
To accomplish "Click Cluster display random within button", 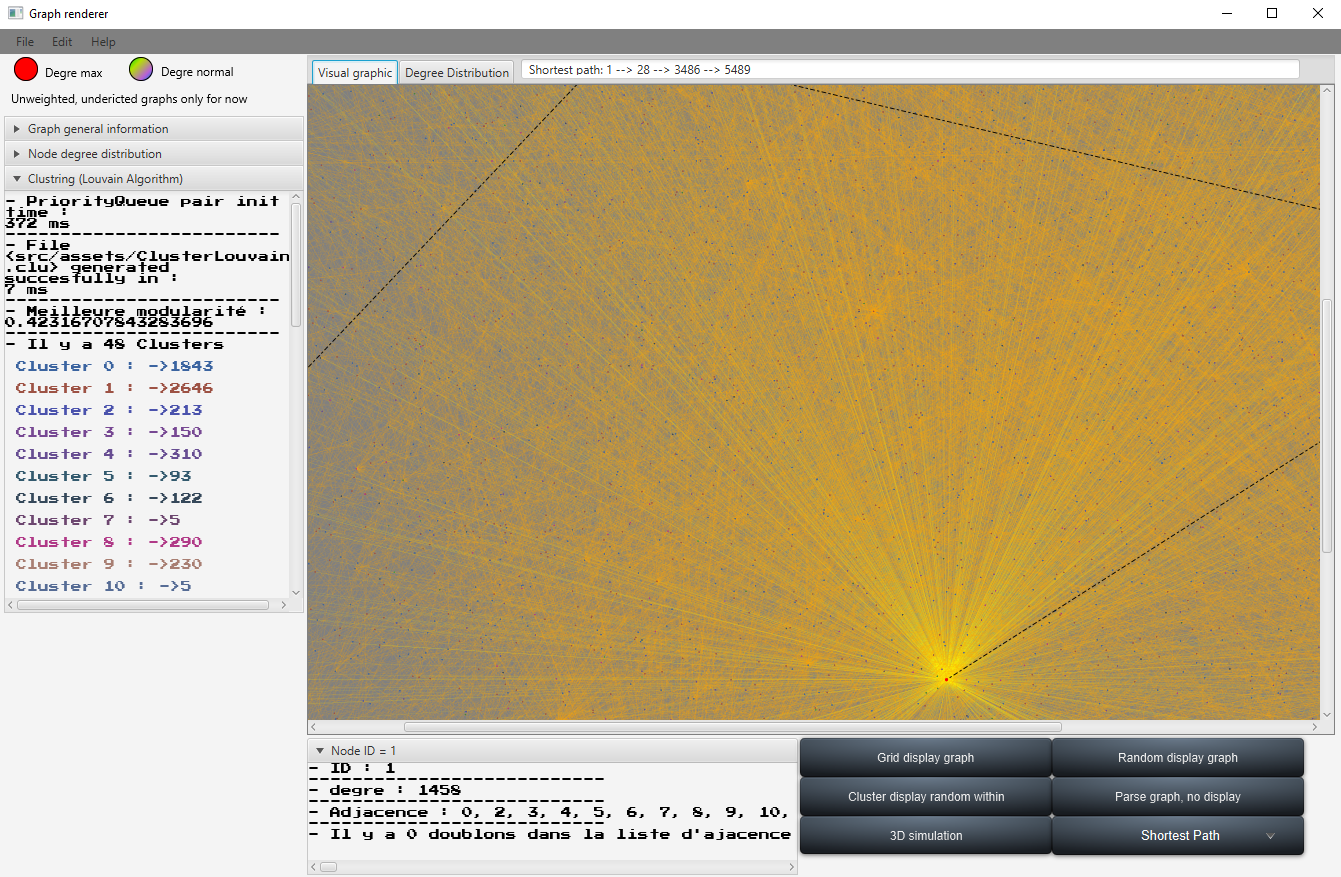I will 925,797.
